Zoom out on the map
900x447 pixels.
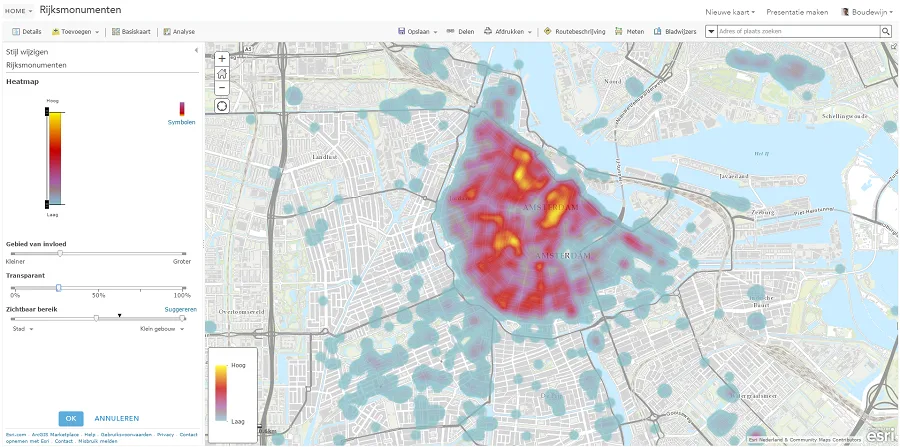click(x=221, y=87)
